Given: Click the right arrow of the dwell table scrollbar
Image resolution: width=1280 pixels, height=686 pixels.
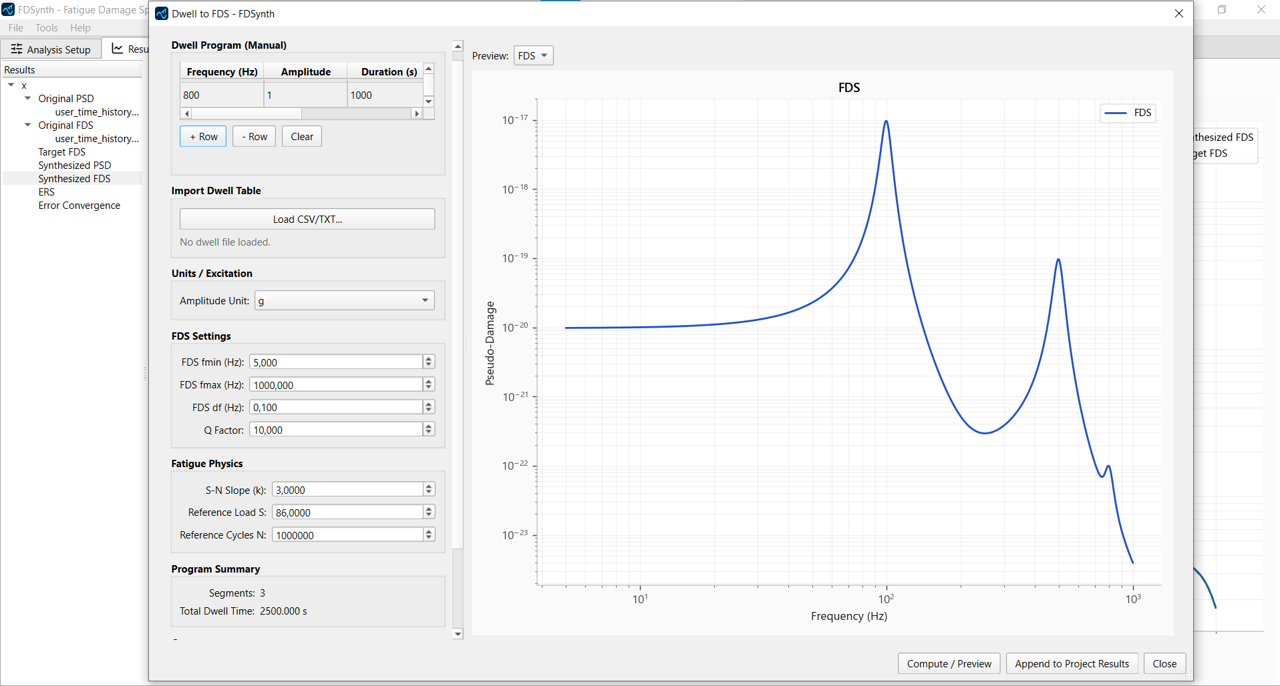Looking at the screenshot, I should pos(417,113).
